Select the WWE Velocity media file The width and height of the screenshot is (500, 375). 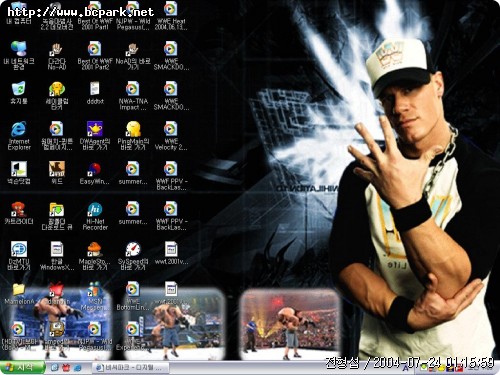point(171,135)
